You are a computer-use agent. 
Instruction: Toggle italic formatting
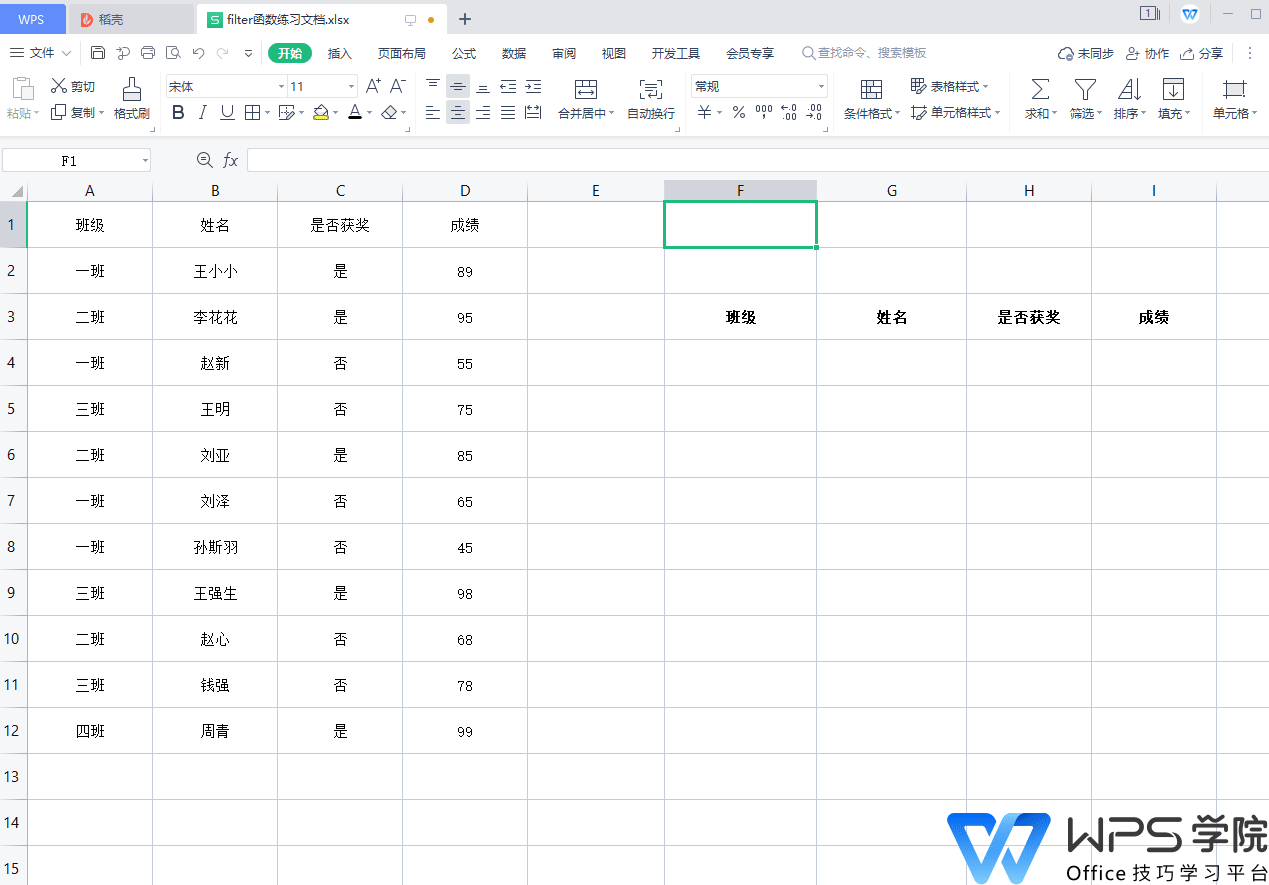203,113
